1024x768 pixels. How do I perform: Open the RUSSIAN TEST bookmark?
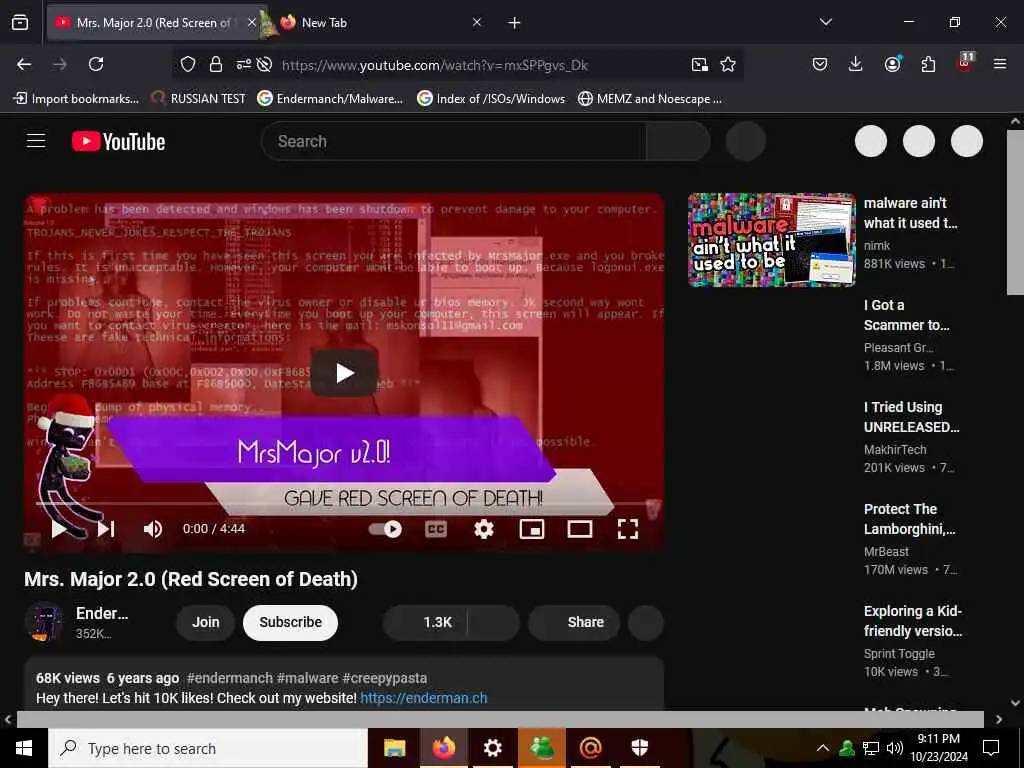(x=199, y=99)
